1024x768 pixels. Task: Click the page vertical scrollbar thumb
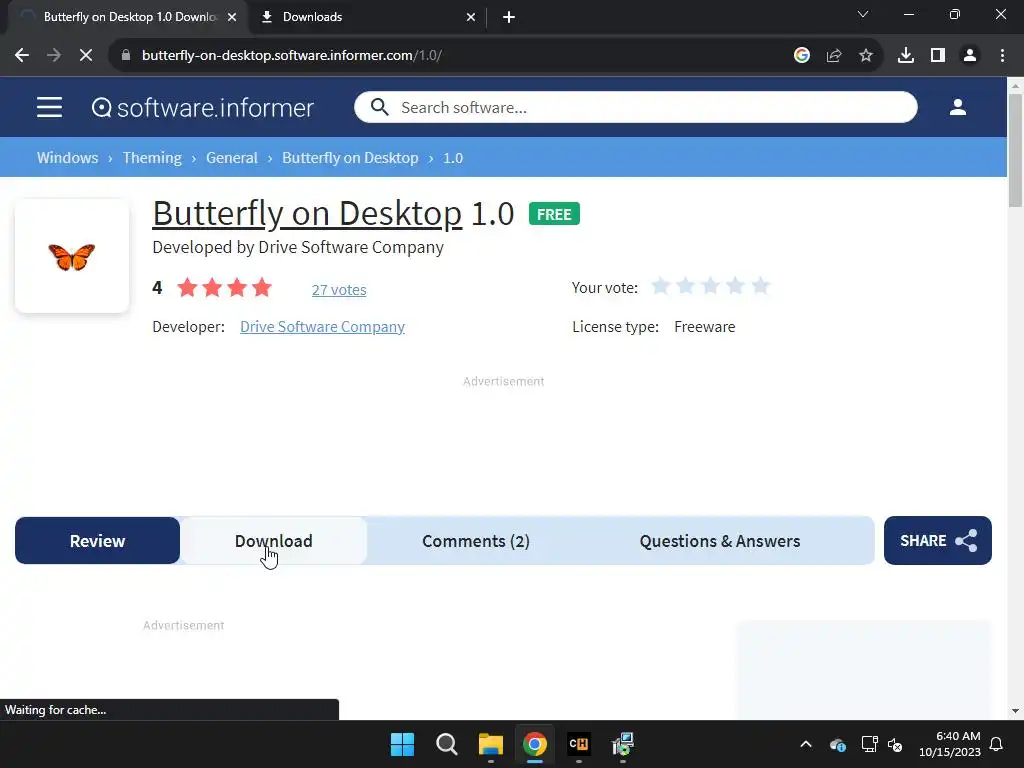1015,150
